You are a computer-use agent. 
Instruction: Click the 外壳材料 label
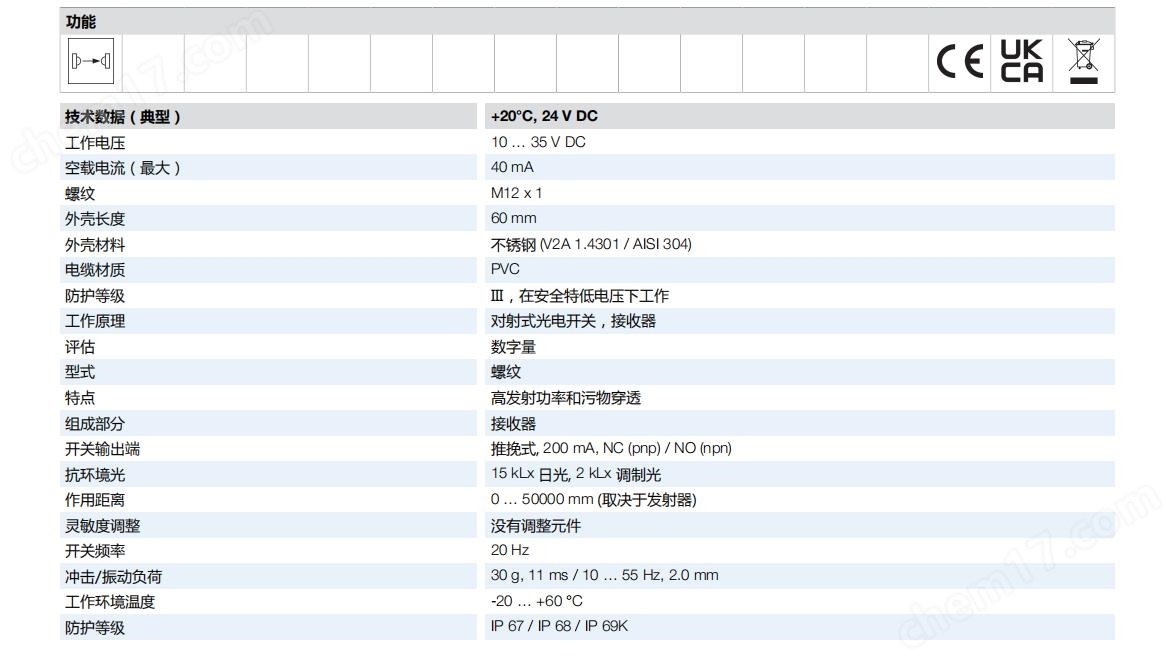coord(95,244)
